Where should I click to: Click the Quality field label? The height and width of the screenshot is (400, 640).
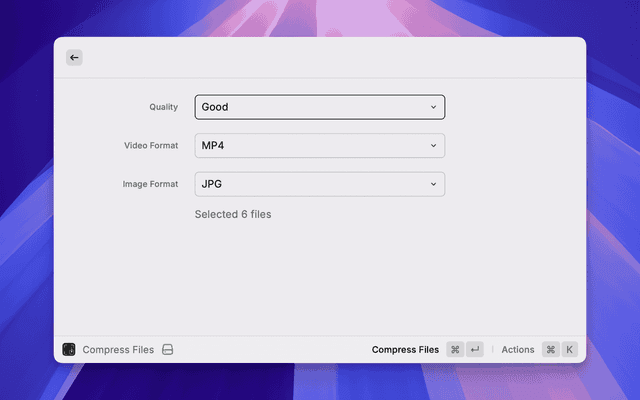pyautogui.click(x=163, y=107)
